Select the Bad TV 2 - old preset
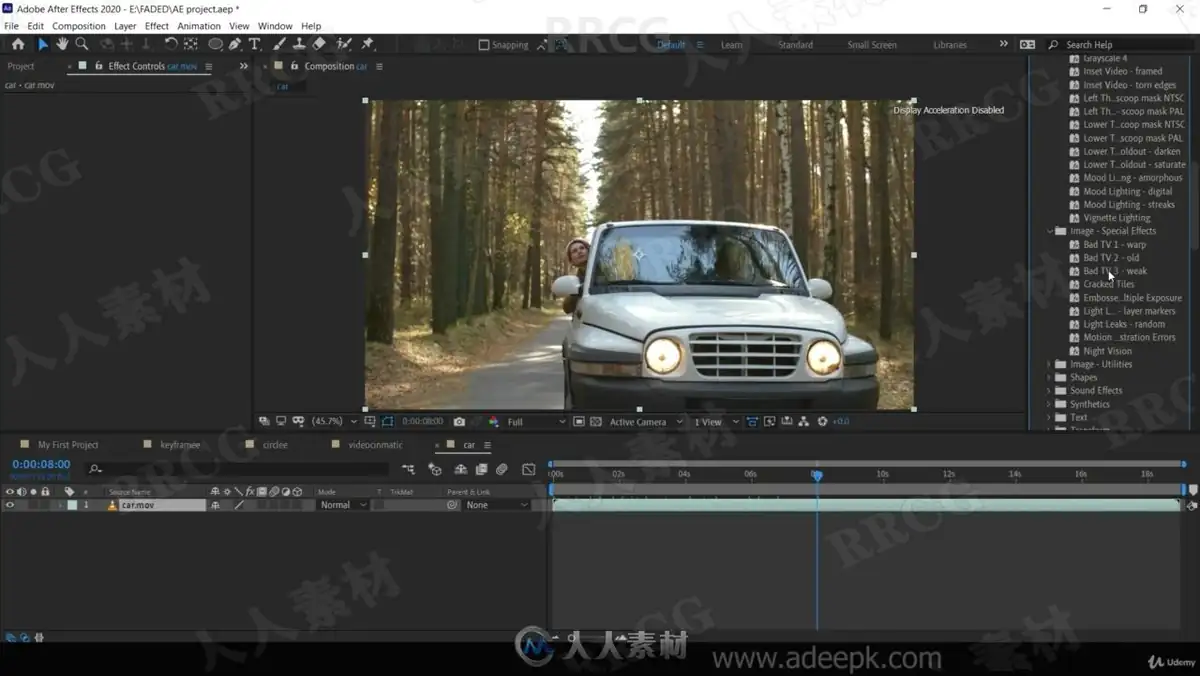The height and width of the screenshot is (676, 1200). pyautogui.click(x=1111, y=258)
